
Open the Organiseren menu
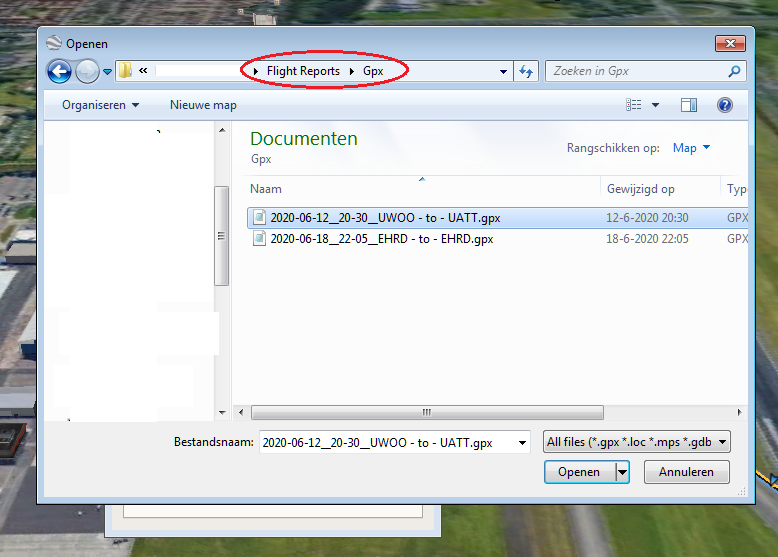click(x=100, y=105)
